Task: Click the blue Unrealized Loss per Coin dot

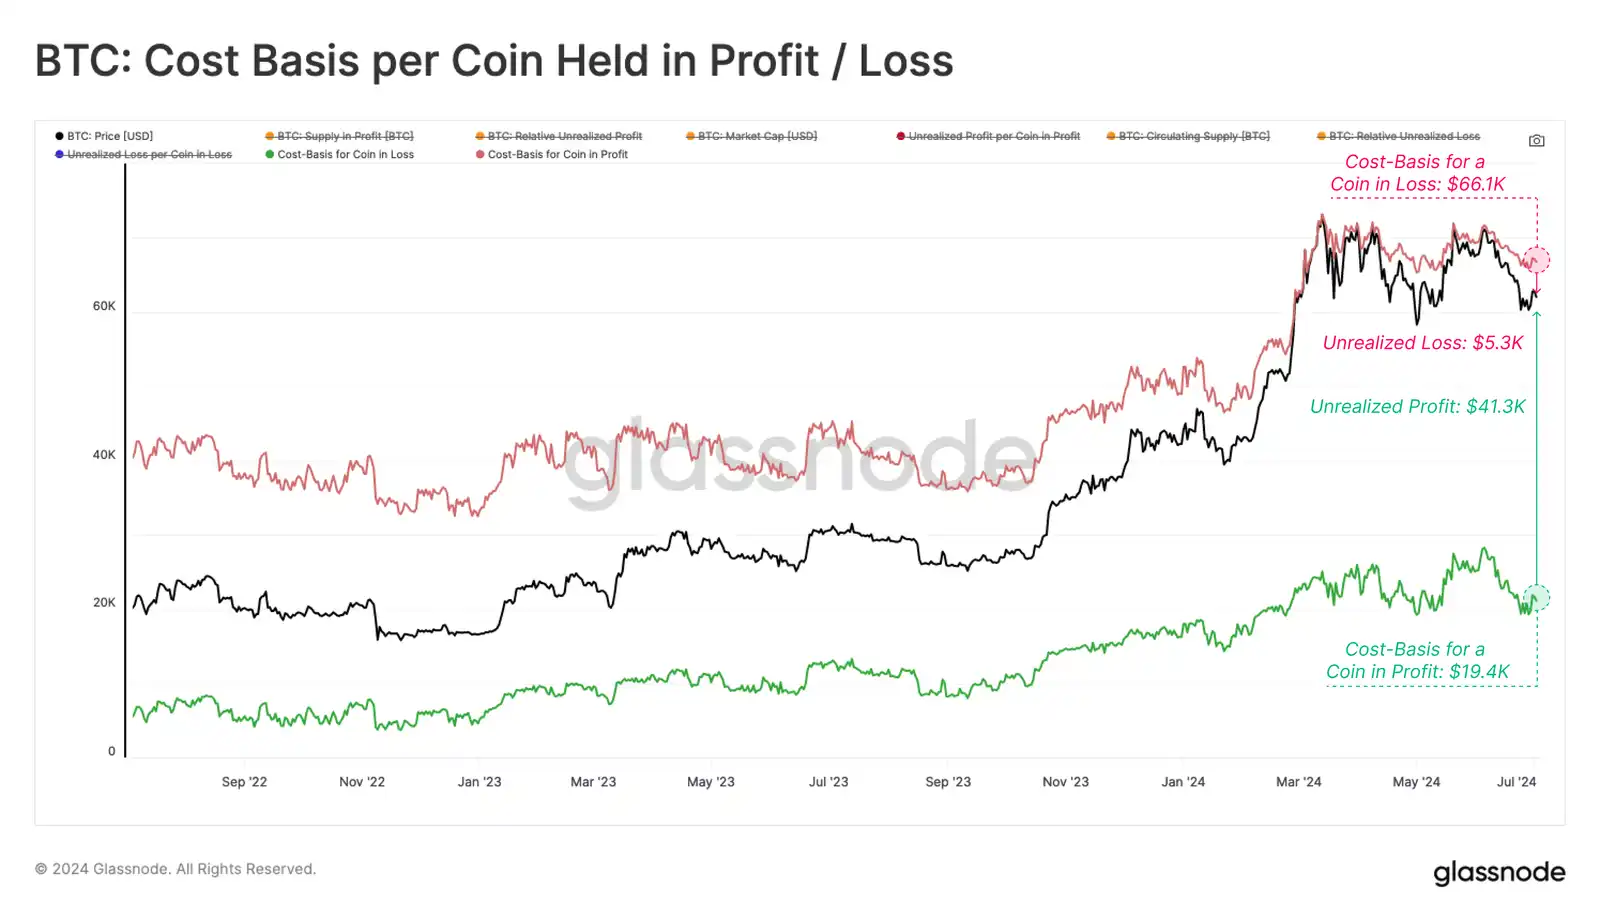Action: click(x=60, y=154)
